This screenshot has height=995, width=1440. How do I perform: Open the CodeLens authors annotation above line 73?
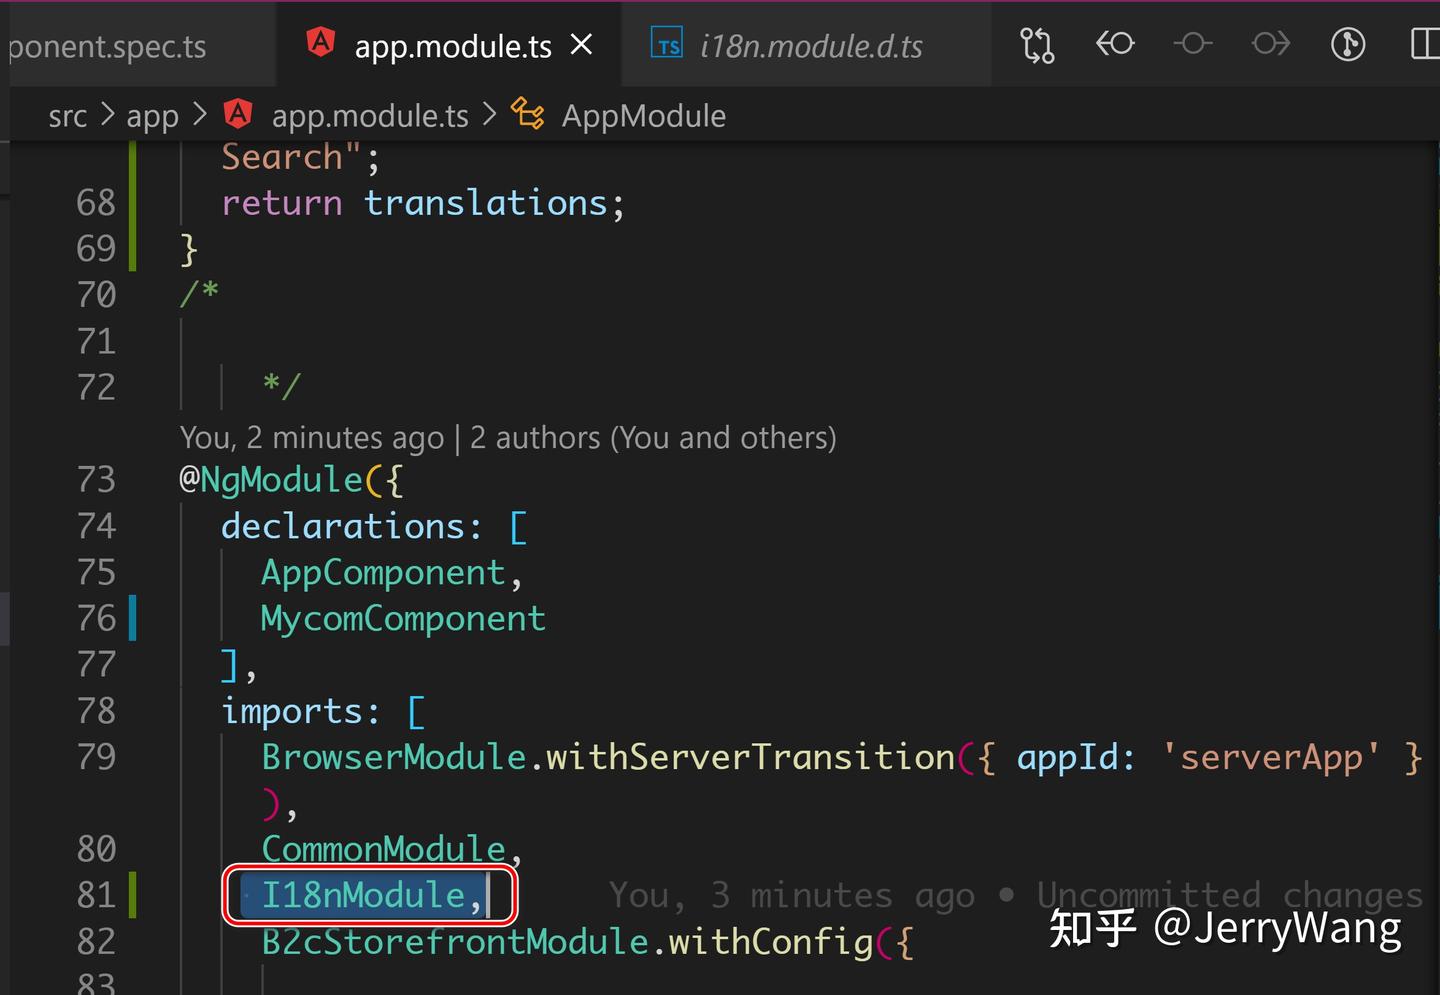coord(508,438)
